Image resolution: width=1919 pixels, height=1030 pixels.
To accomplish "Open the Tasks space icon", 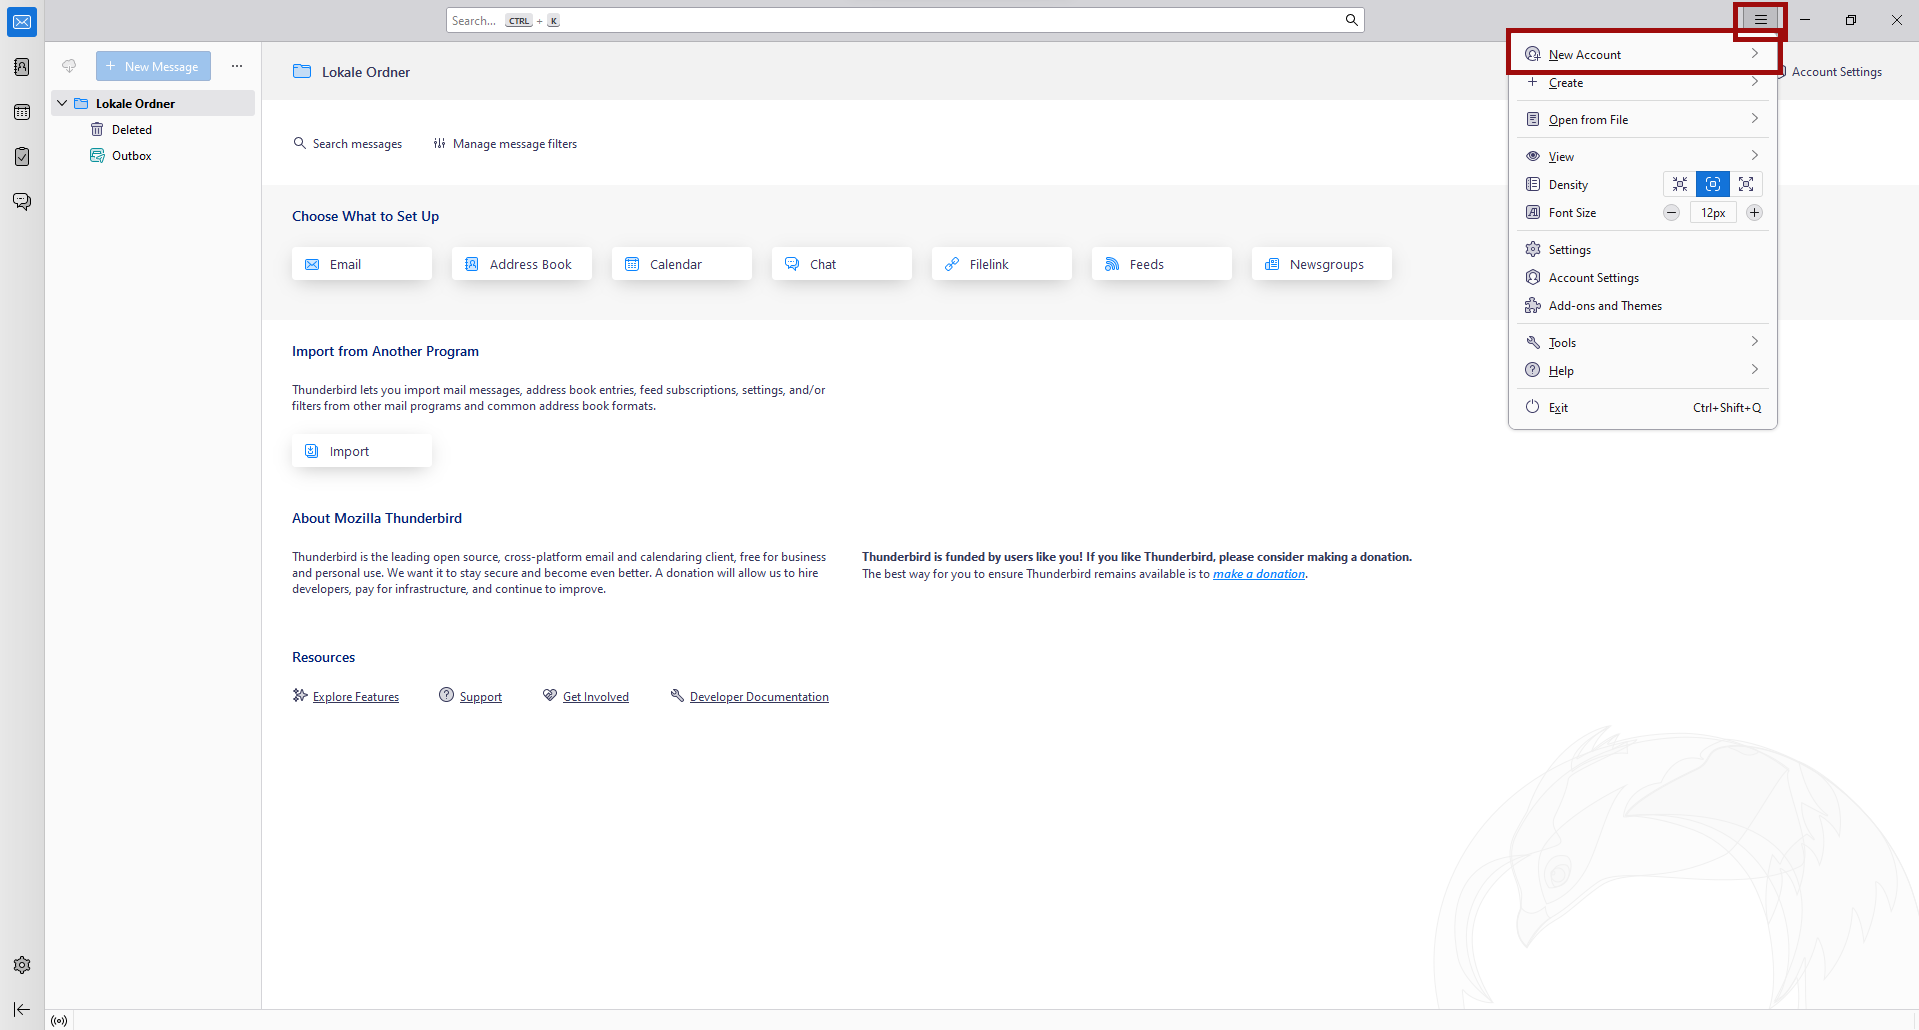I will [x=22, y=157].
